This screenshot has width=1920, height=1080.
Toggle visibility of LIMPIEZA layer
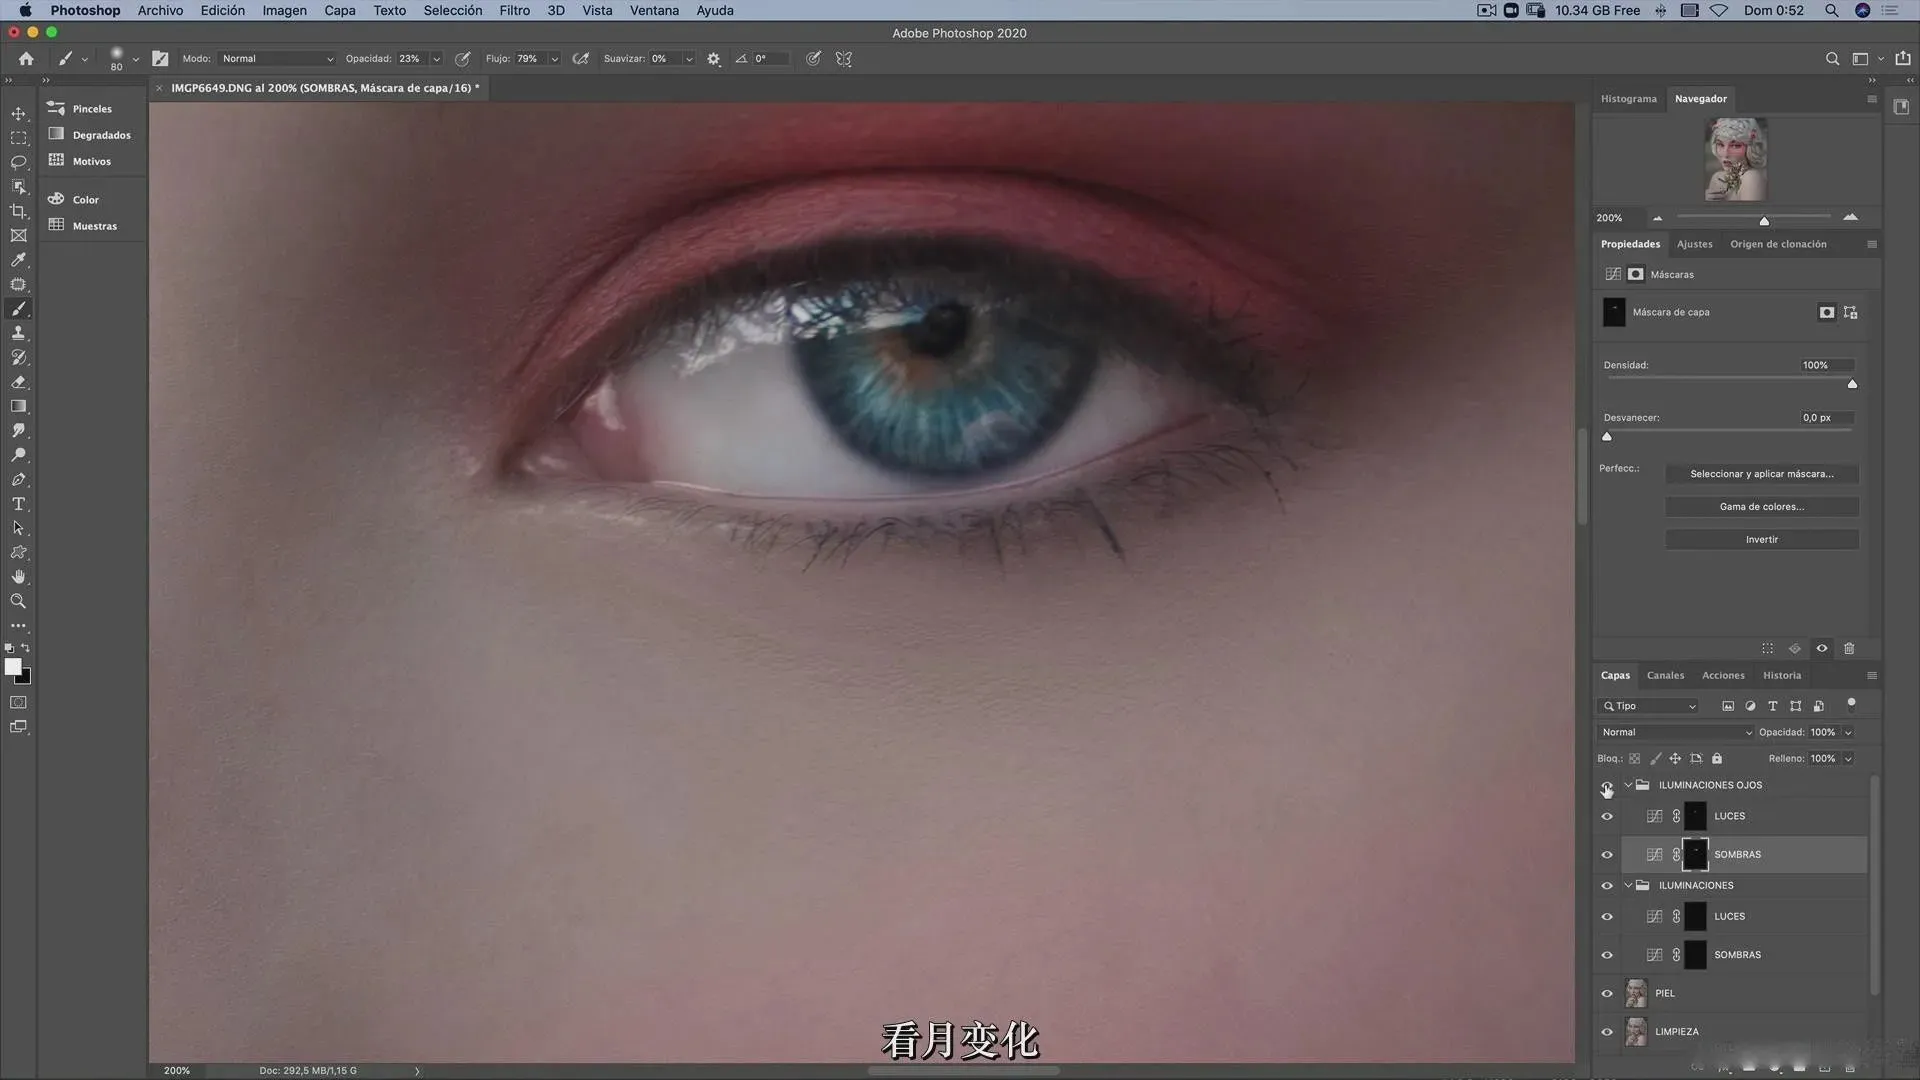click(1607, 1031)
